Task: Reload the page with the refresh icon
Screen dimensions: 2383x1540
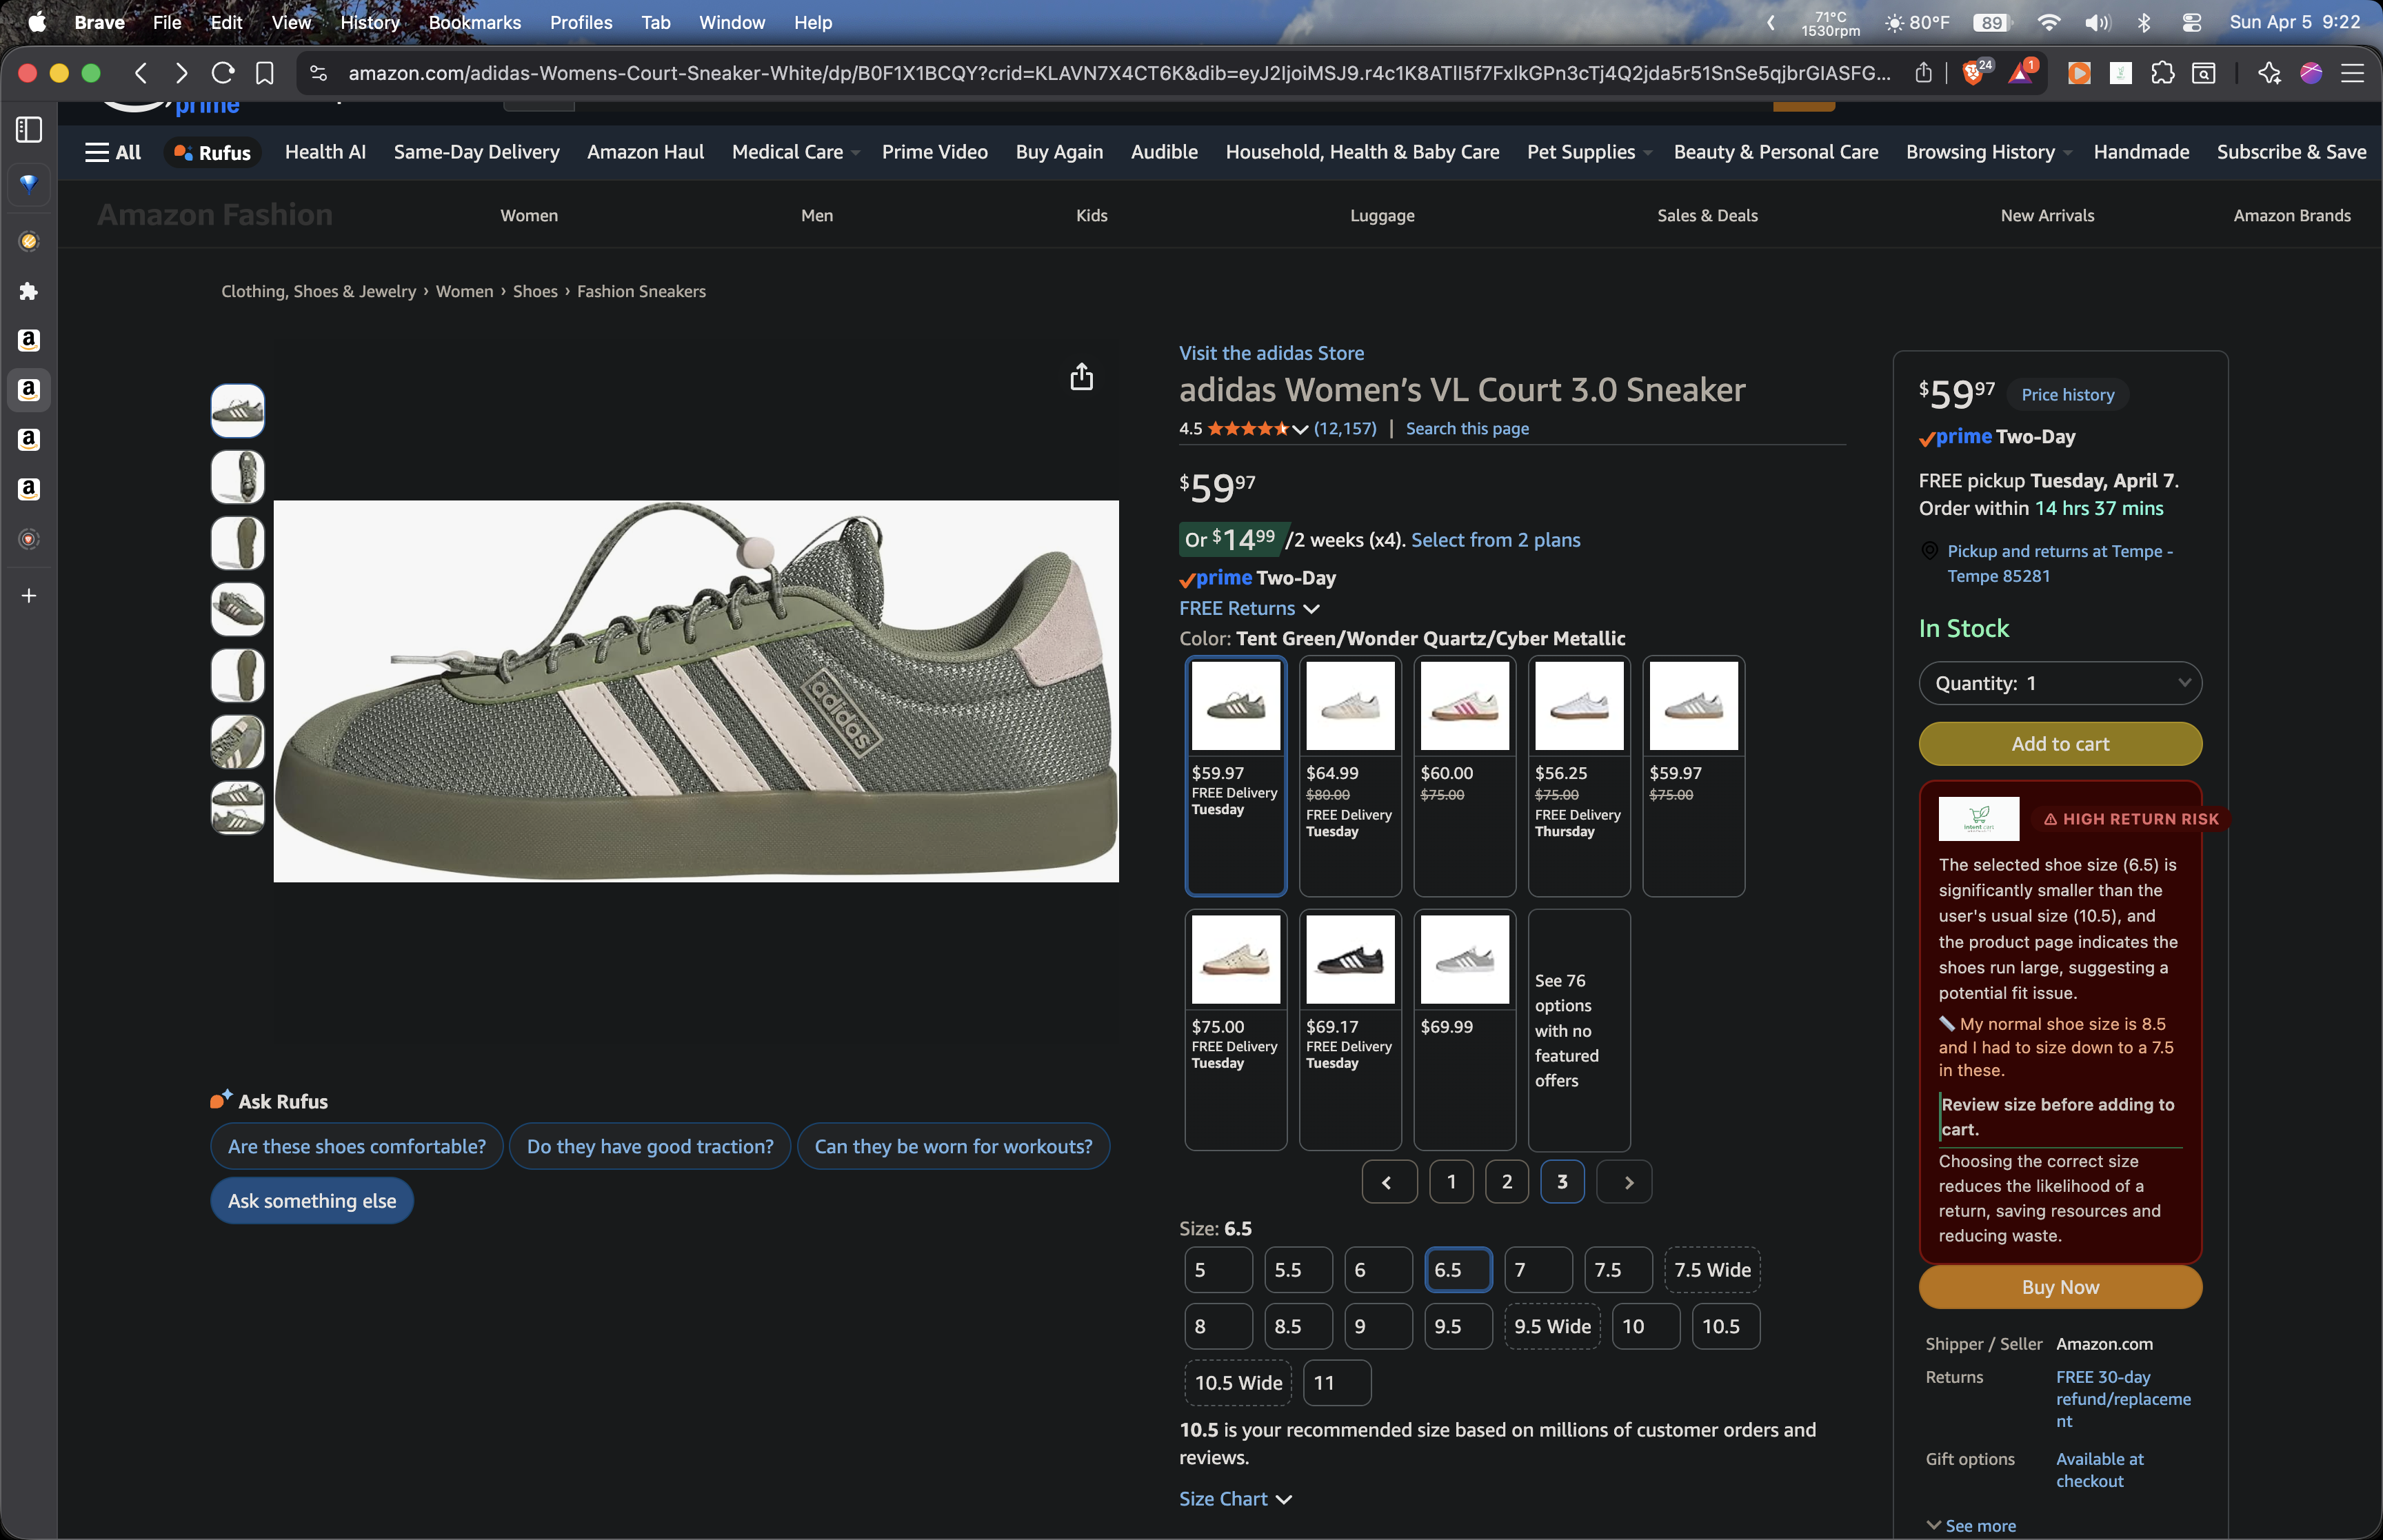Action: (223, 73)
